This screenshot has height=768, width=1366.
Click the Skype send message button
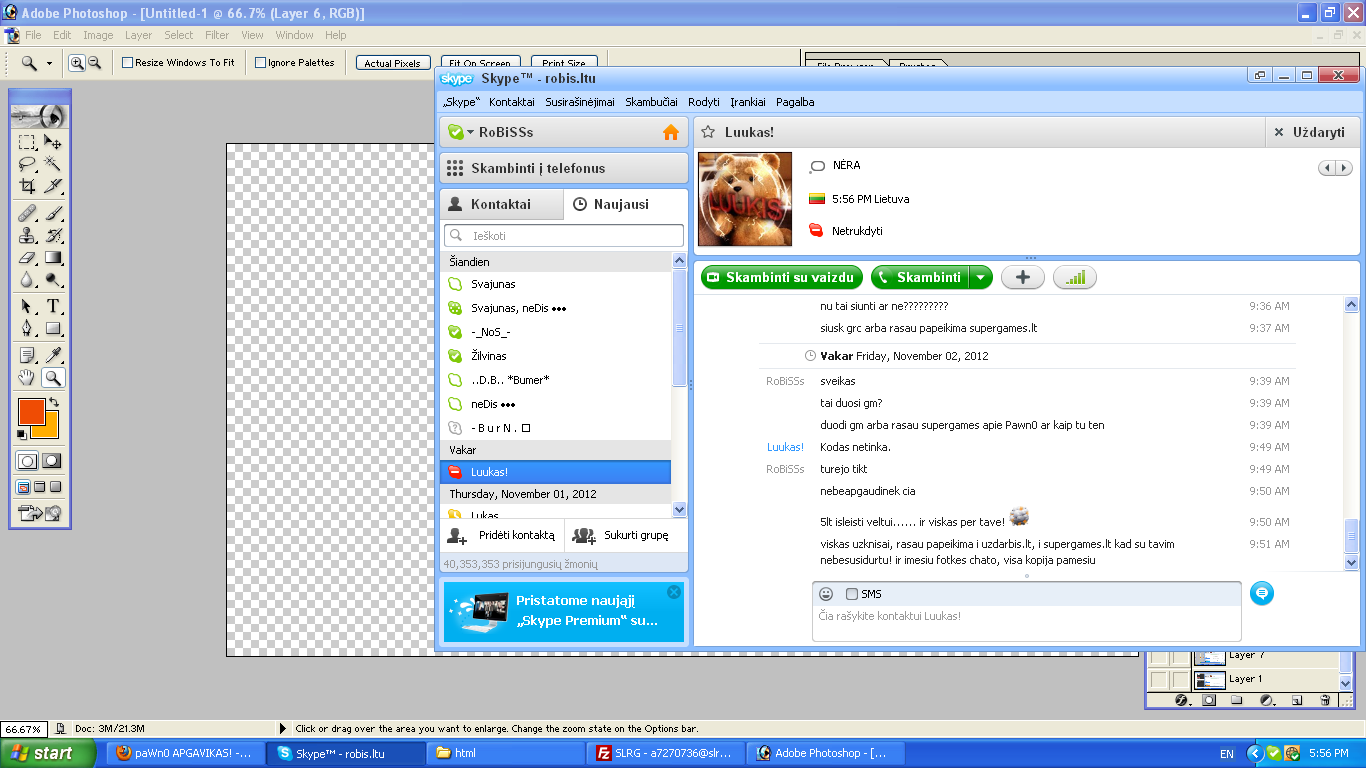pos(1262,593)
